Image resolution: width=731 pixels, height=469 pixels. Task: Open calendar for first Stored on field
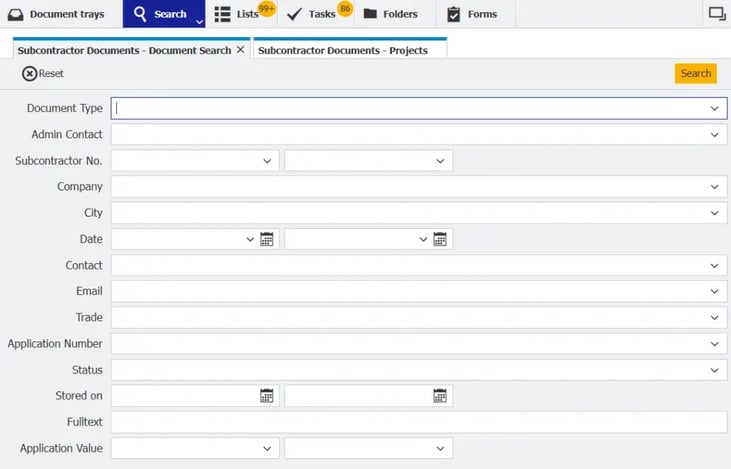(x=267, y=396)
